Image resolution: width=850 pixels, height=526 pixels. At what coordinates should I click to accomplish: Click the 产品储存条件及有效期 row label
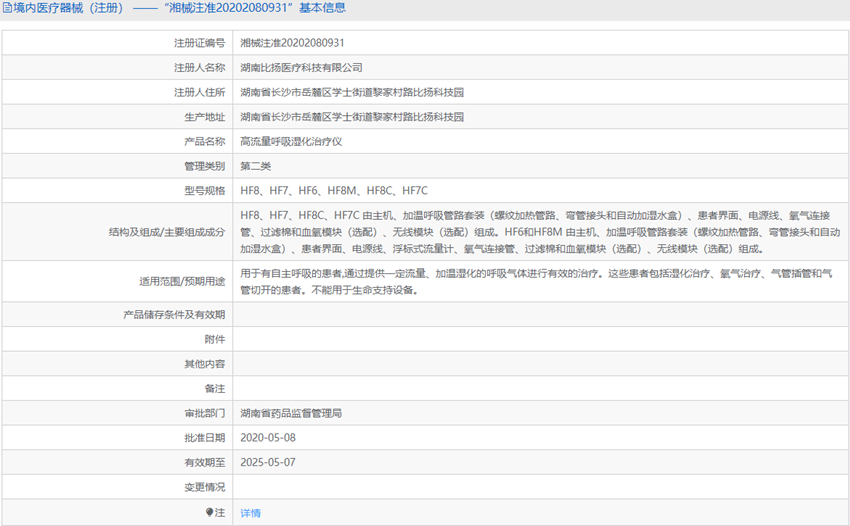click(x=174, y=314)
